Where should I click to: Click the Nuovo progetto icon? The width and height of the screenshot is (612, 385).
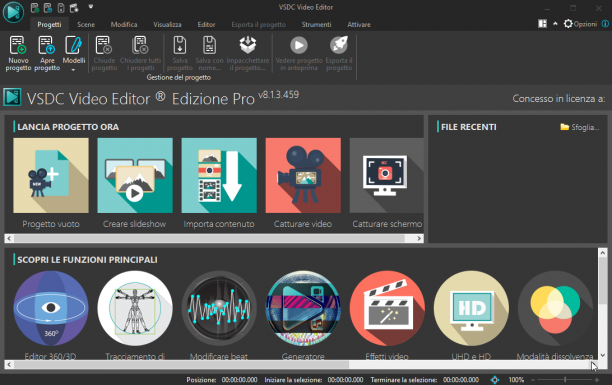(x=18, y=46)
